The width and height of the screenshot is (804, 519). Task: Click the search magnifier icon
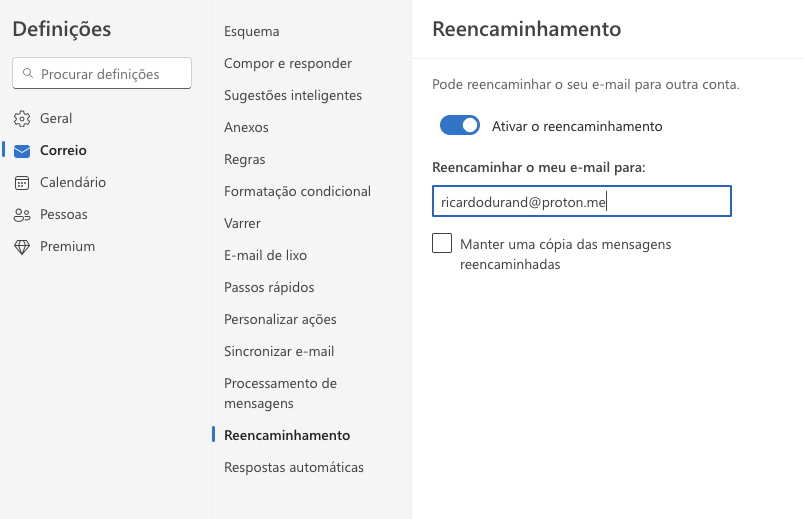pyautogui.click(x=27, y=74)
